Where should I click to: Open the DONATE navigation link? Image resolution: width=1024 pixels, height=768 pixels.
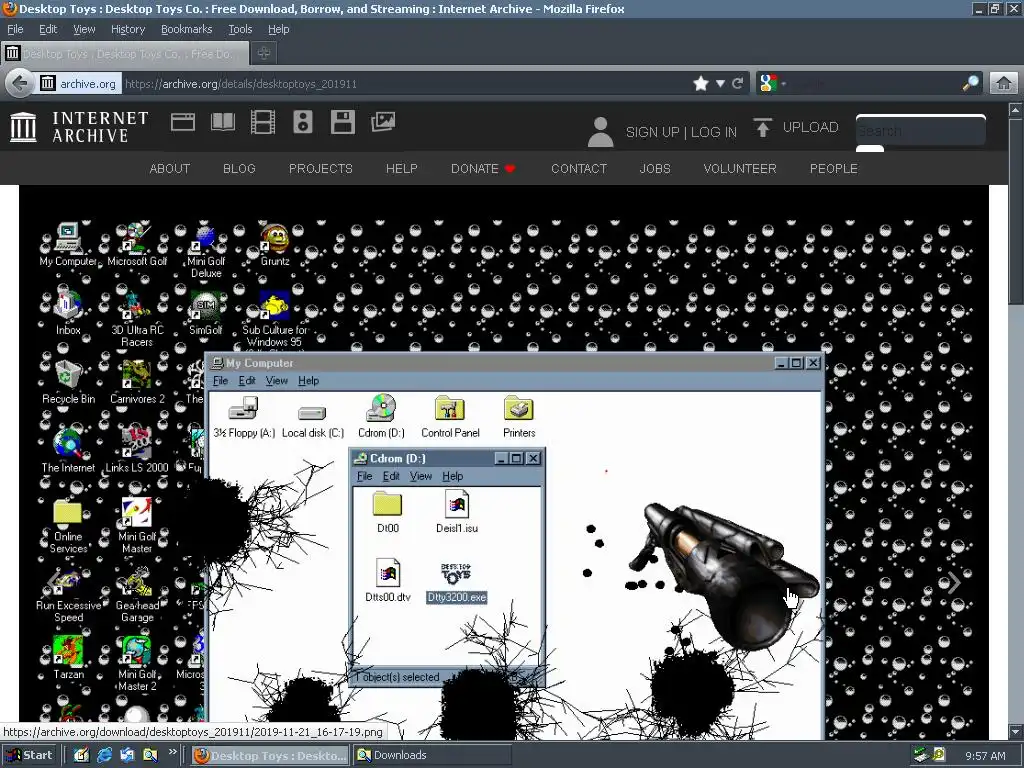coord(483,168)
